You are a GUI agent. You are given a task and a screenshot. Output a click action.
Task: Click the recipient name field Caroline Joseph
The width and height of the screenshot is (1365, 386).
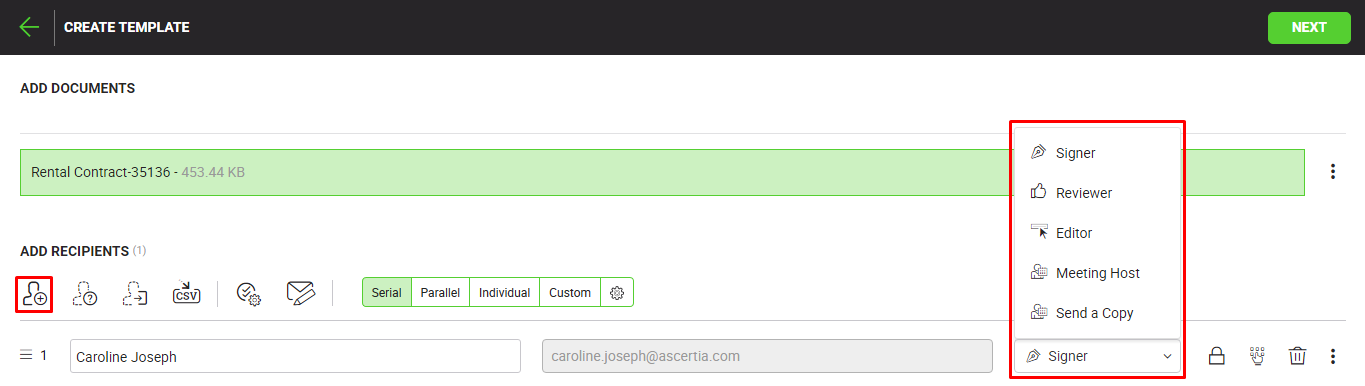(295, 356)
